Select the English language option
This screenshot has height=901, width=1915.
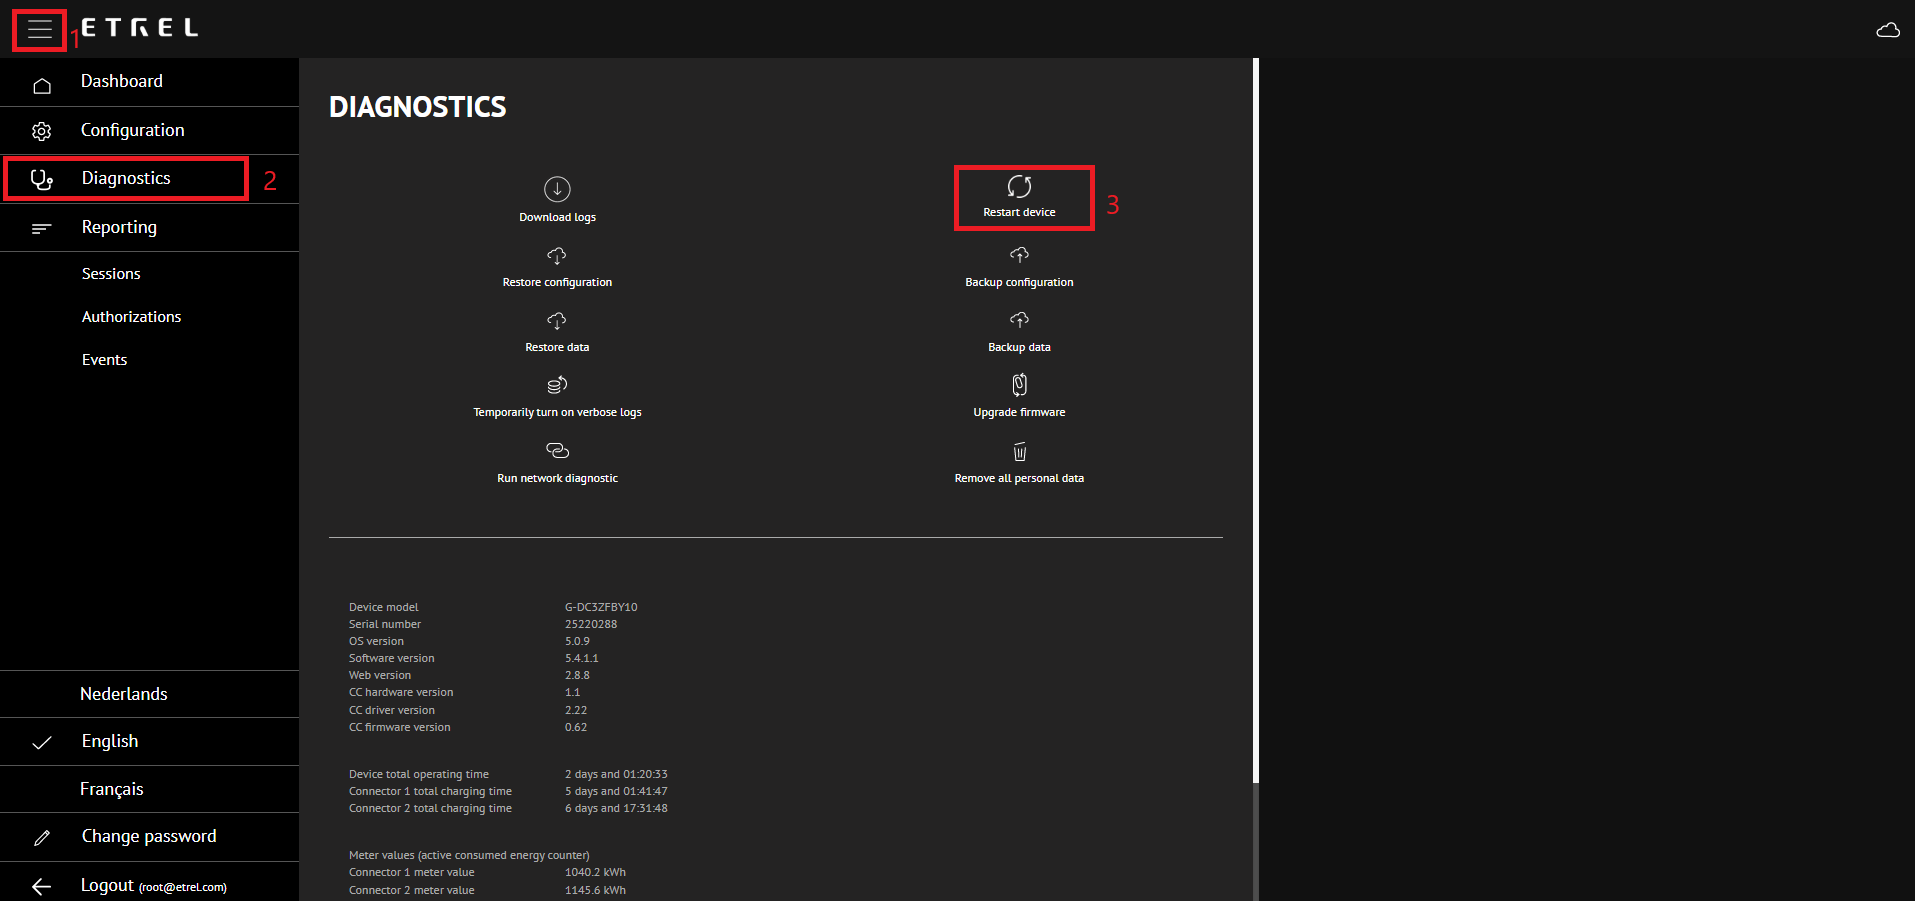[x=110, y=741]
